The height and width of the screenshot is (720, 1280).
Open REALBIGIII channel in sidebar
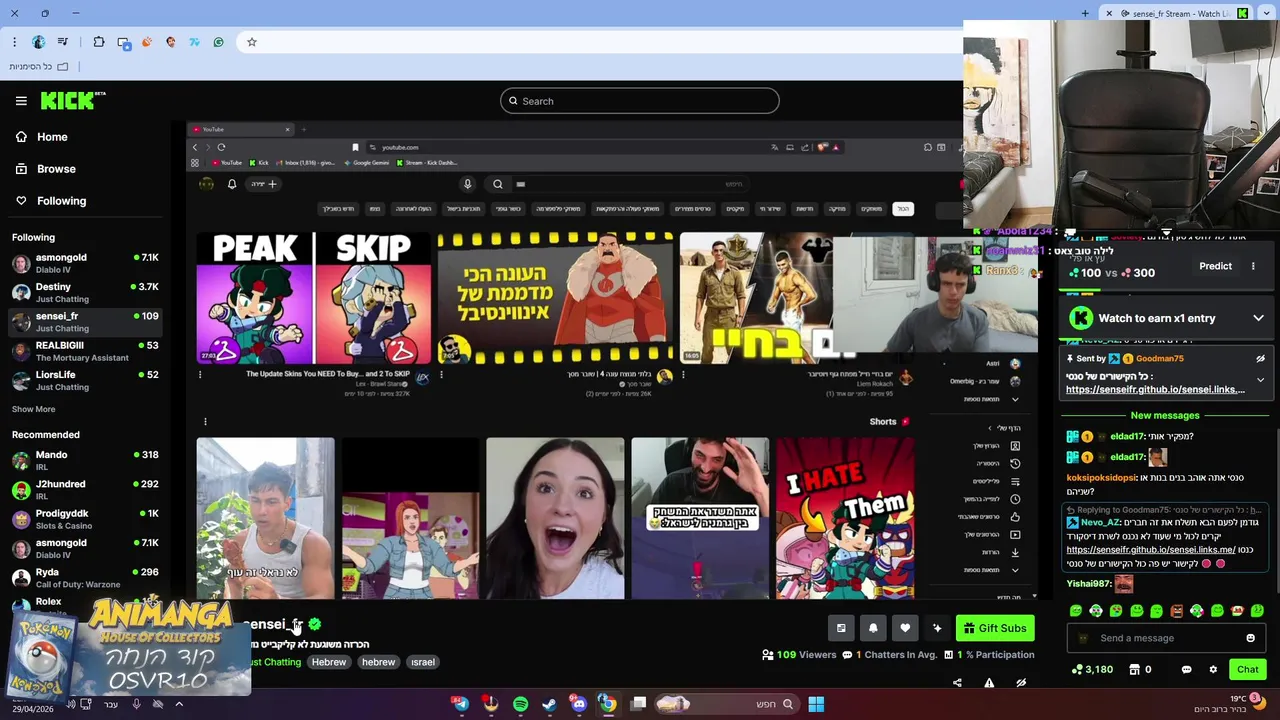[x=85, y=351]
